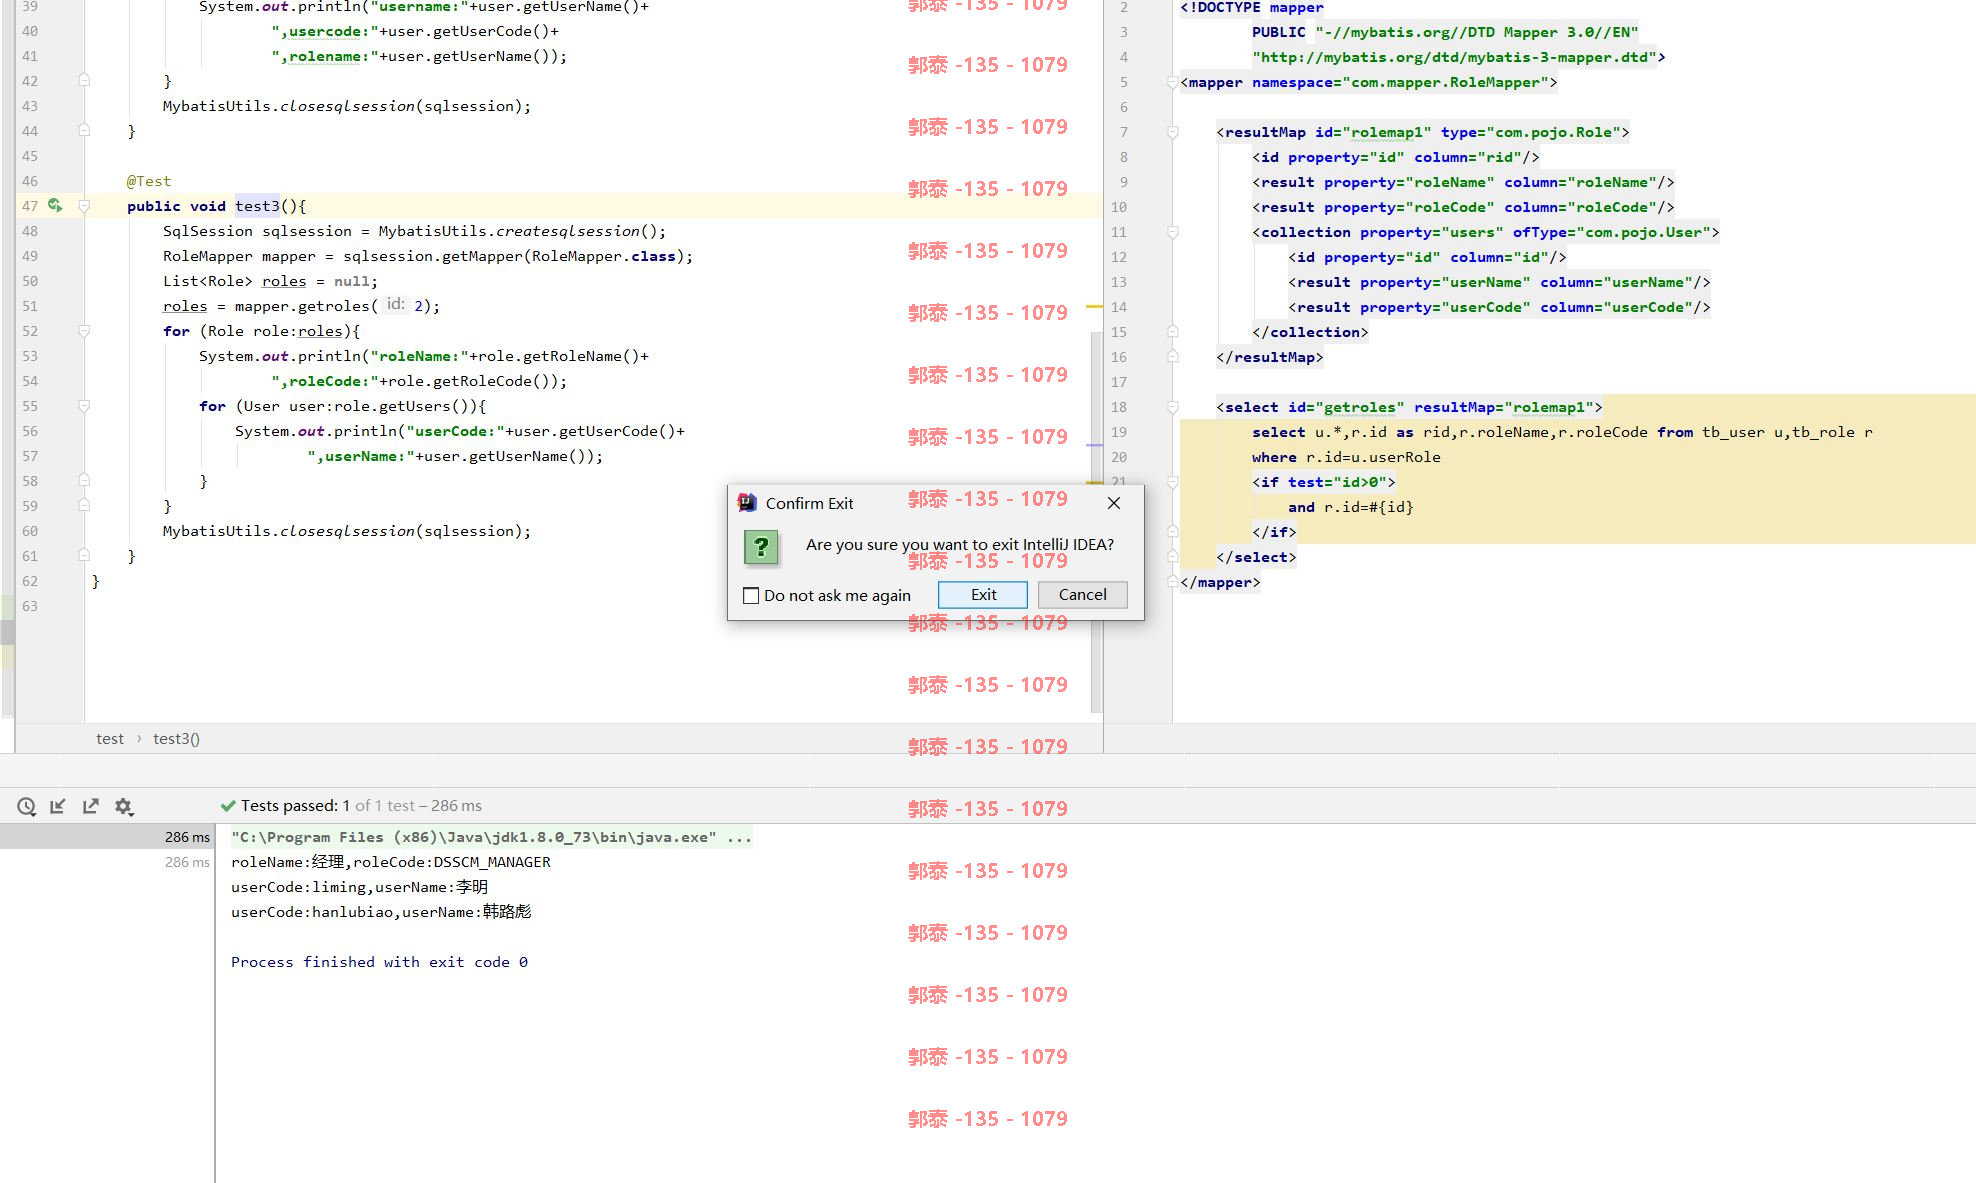Click the closing </resultMap> tag
The width and height of the screenshot is (1976, 1183).
pyautogui.click(x=1270, y=357)
